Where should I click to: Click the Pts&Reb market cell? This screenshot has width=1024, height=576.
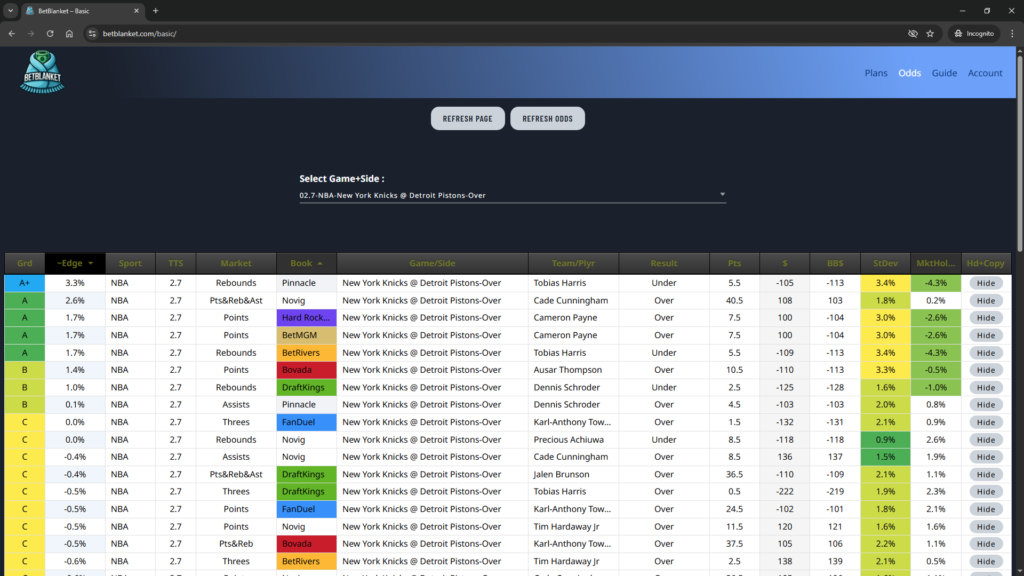tap(236, 543)
